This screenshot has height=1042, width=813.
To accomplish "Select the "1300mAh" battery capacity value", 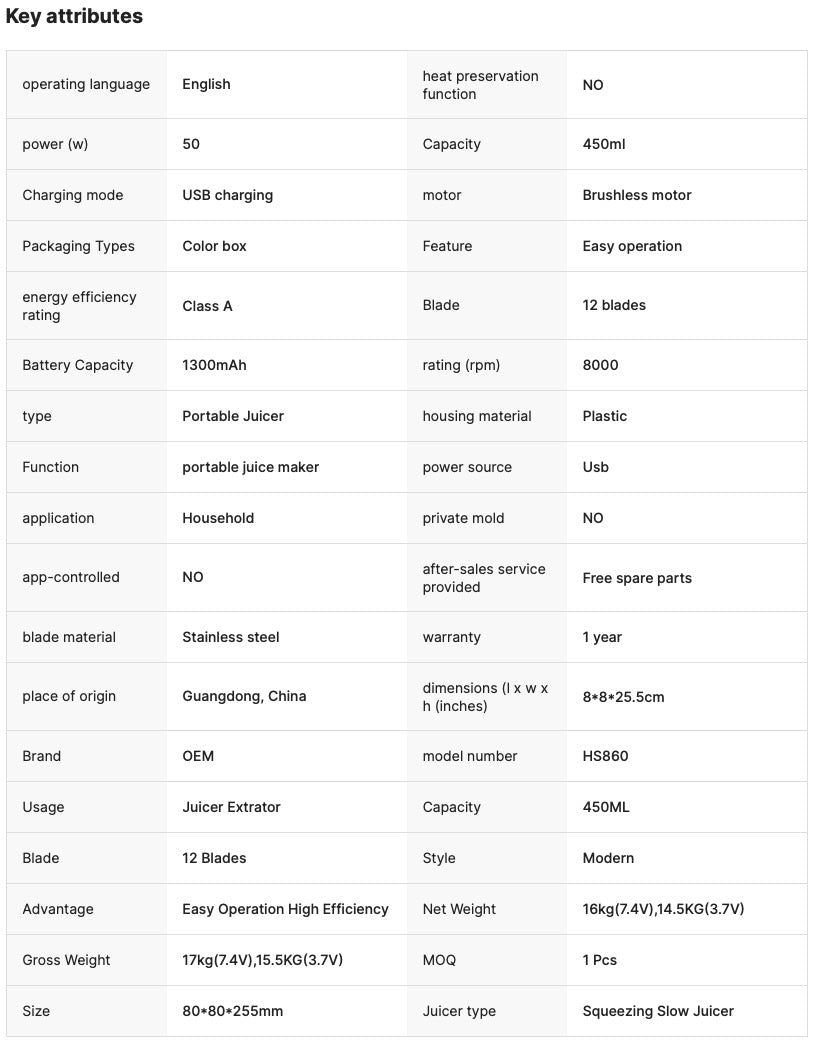I will [214, 365].
